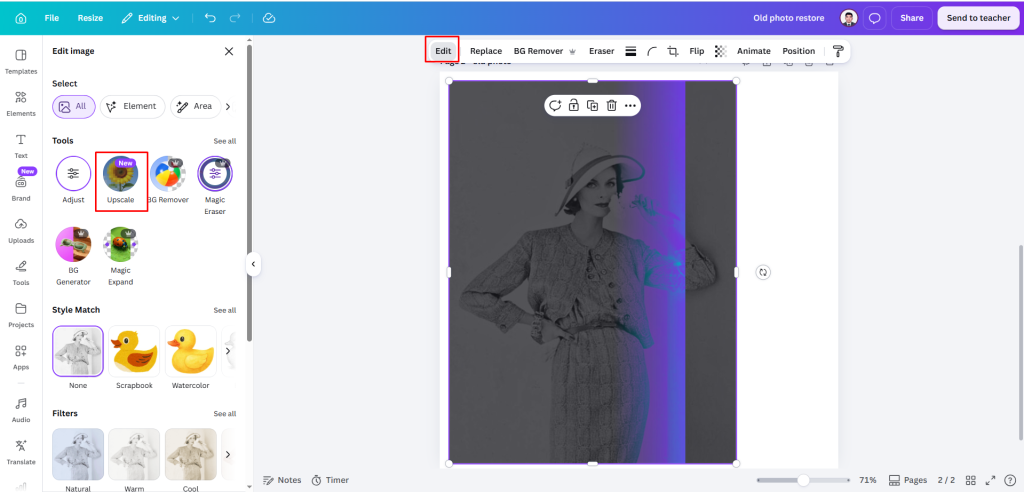Screen dimensions: 1024x492
Task: Click See all next to Tools
Action: pyautogui.click(x=225, y=141)
